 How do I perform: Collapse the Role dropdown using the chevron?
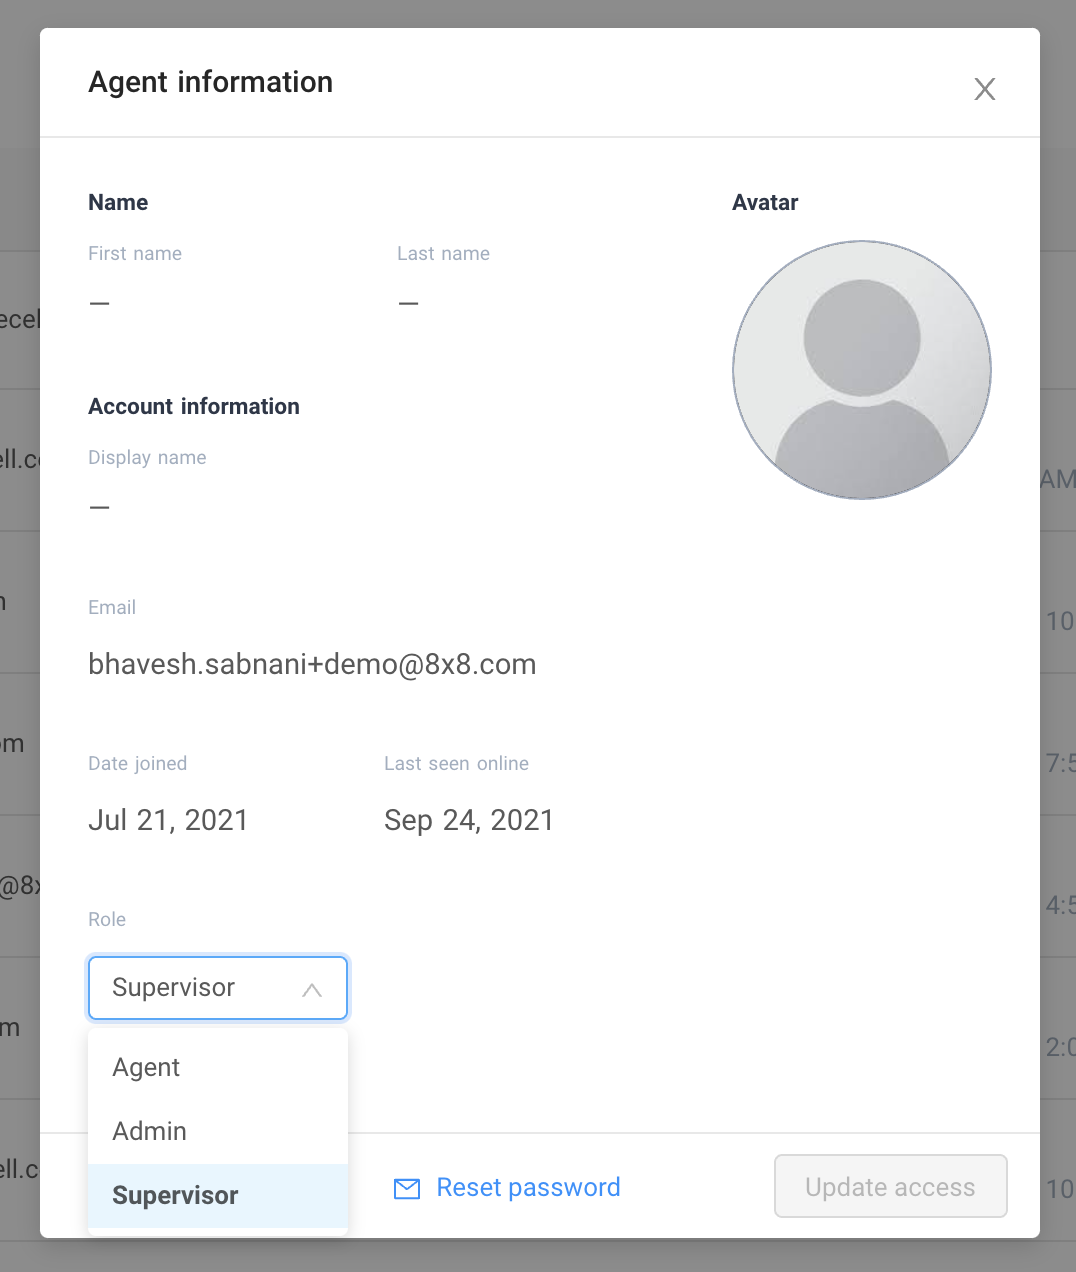[312, 989]
